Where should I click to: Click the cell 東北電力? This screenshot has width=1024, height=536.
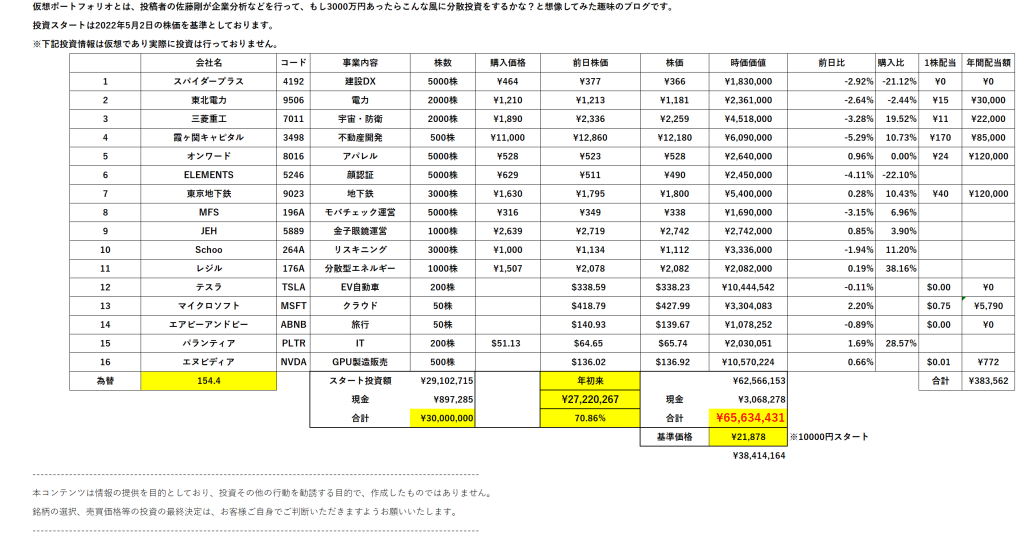[208, 101]
